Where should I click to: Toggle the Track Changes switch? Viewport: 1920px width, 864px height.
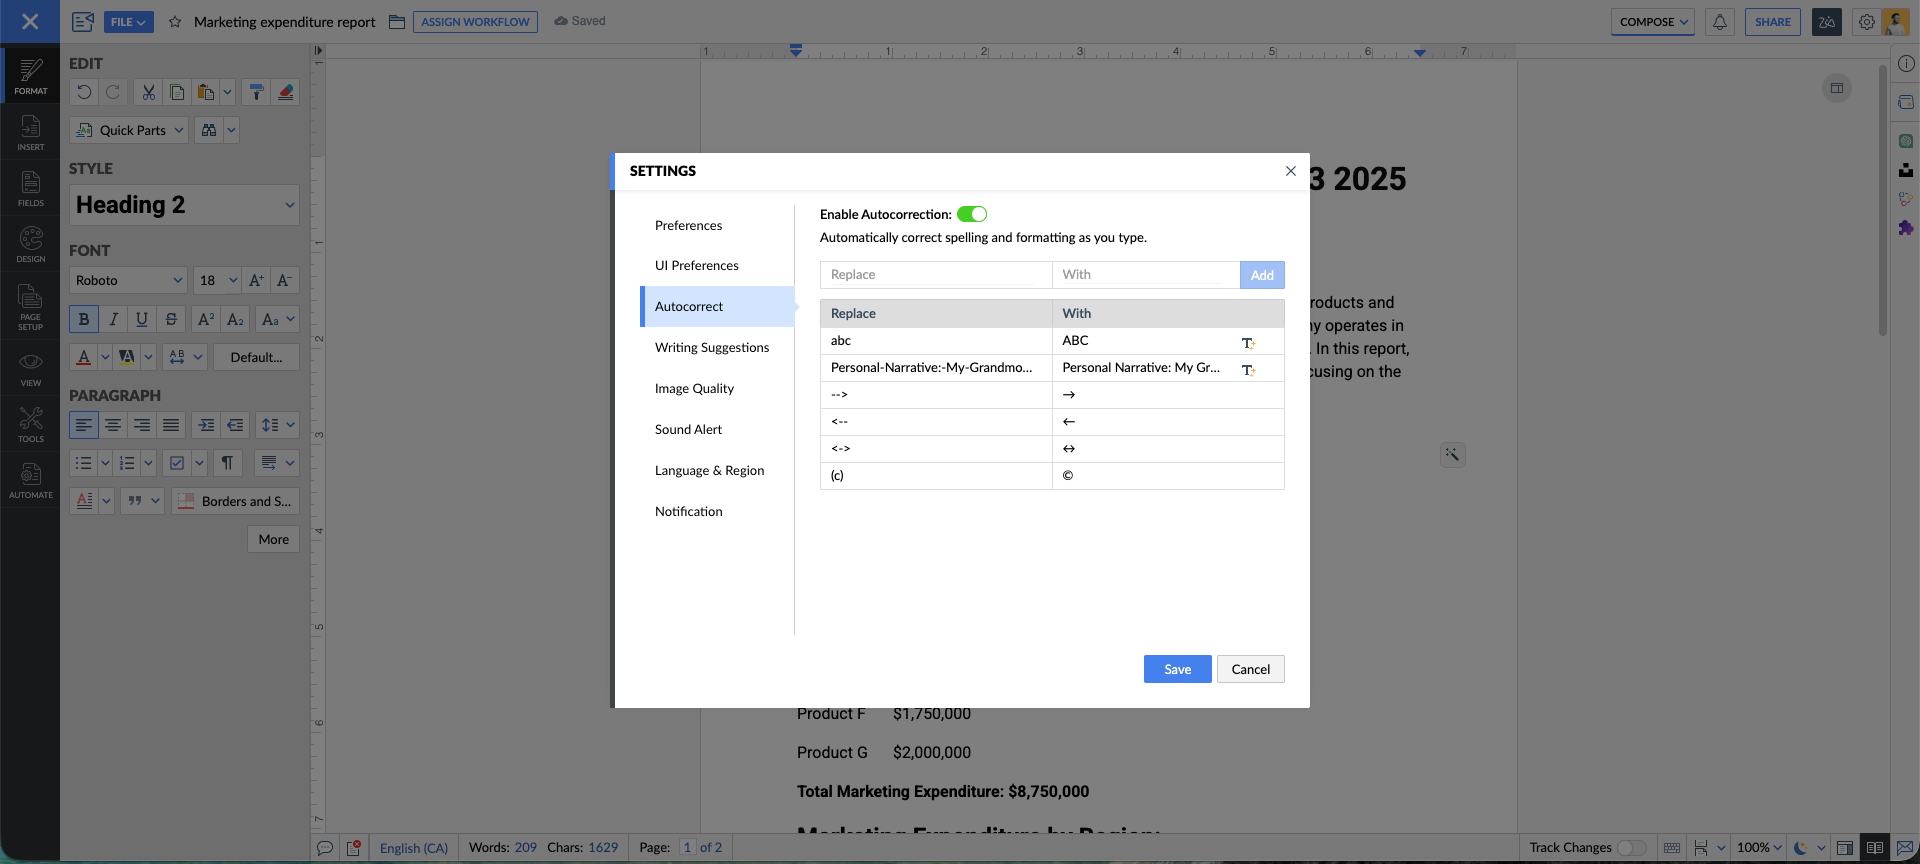1631,848
